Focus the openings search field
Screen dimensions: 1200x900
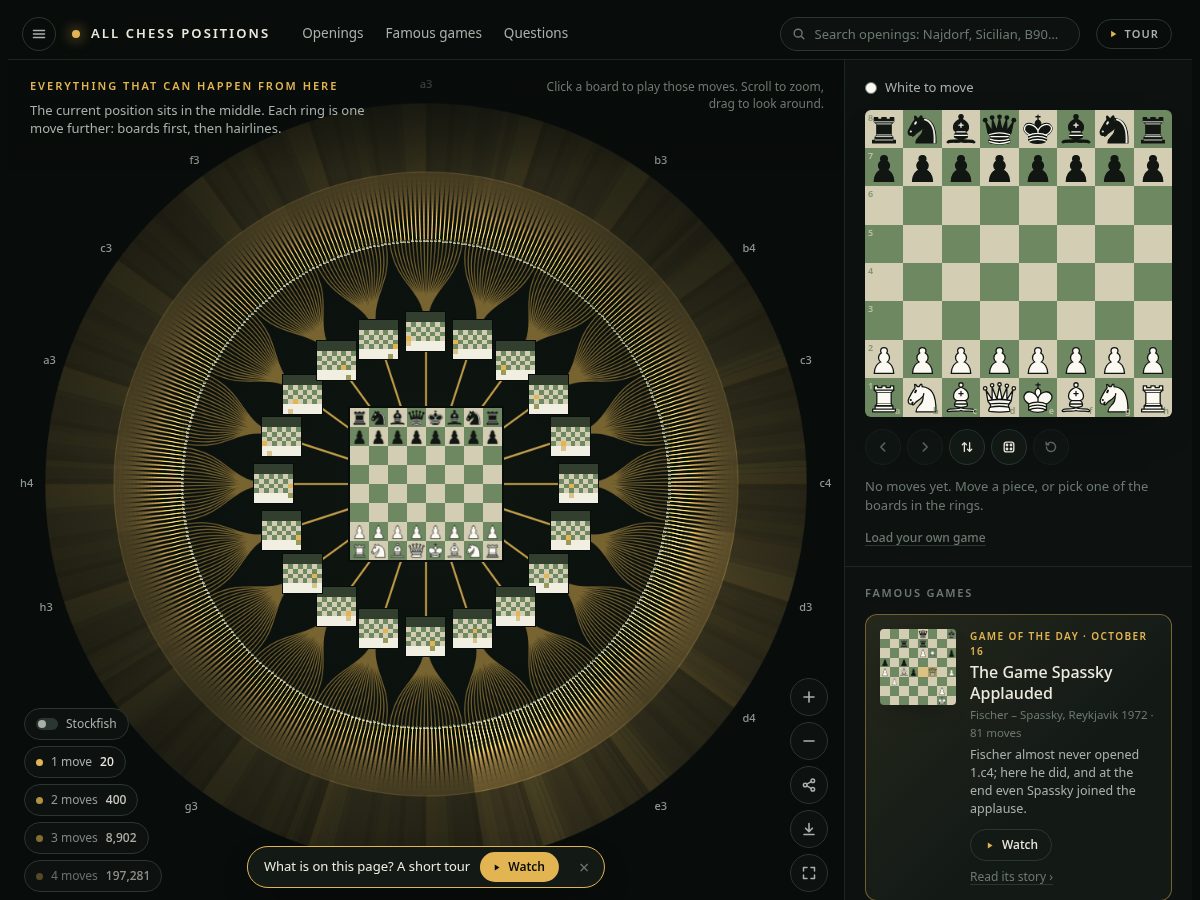click(x=930, y=34)
